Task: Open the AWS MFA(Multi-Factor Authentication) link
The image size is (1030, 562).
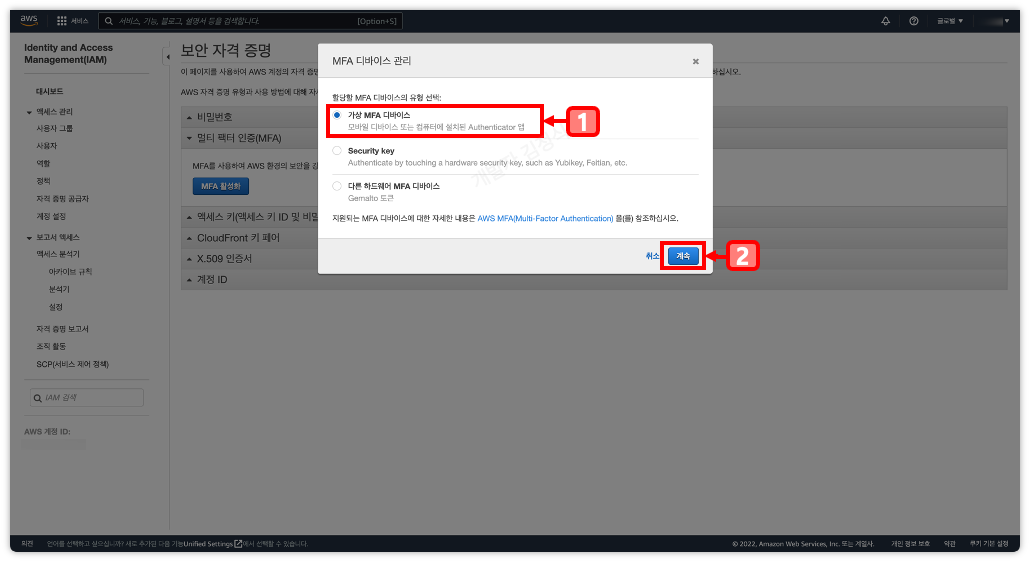Action: (x=545, y=219)
